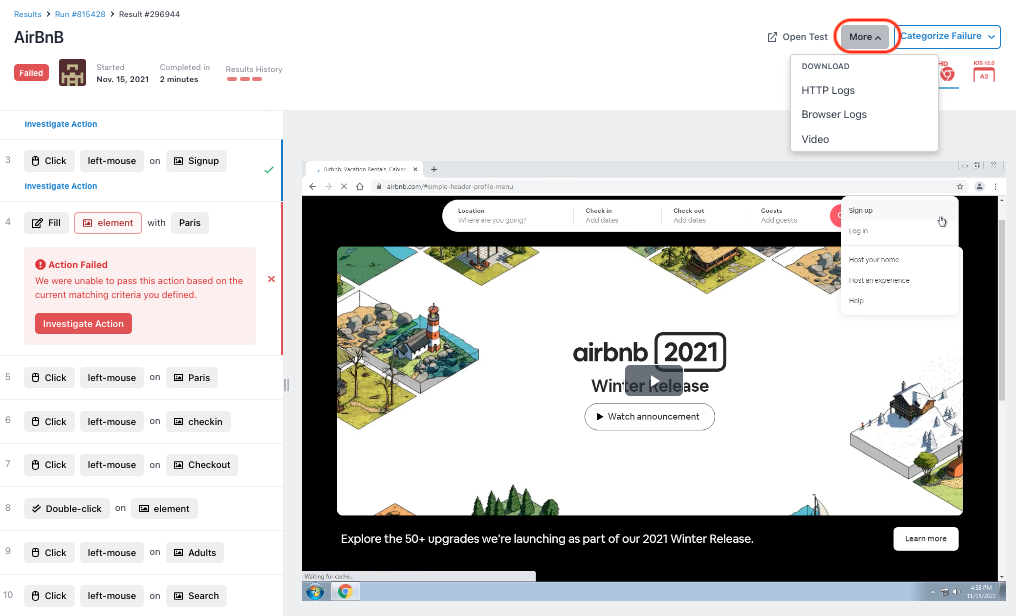Choose Video in the download menu

(814, 139)
